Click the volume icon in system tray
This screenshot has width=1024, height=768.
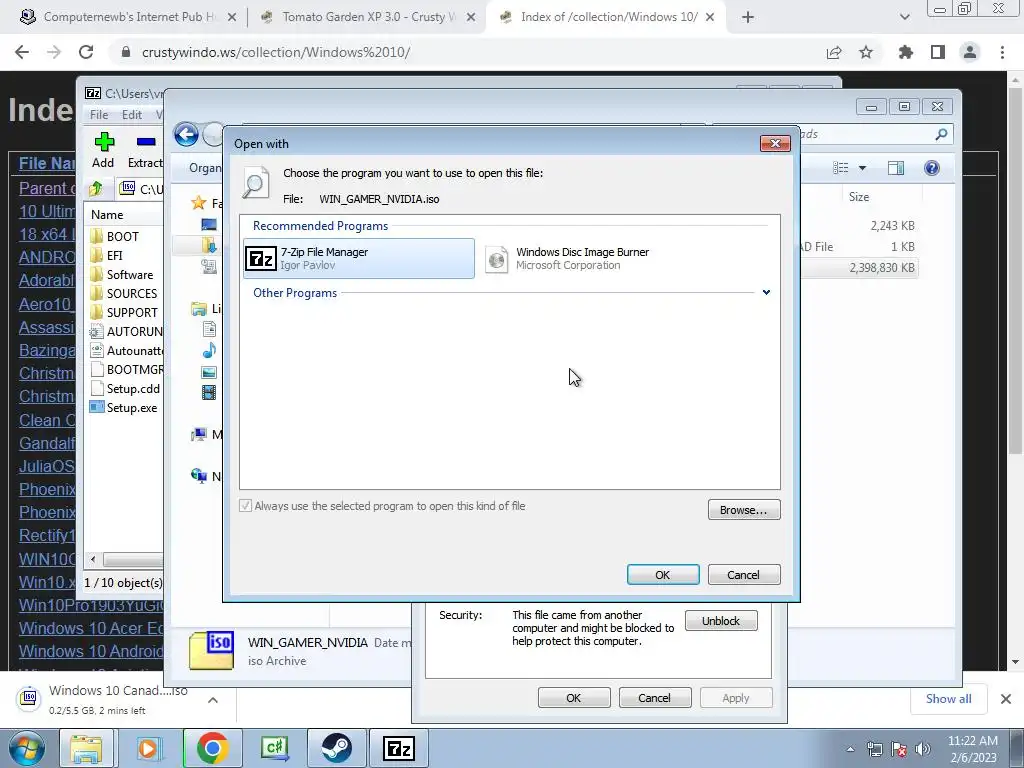pyautogui.click(x=923, y=749)
